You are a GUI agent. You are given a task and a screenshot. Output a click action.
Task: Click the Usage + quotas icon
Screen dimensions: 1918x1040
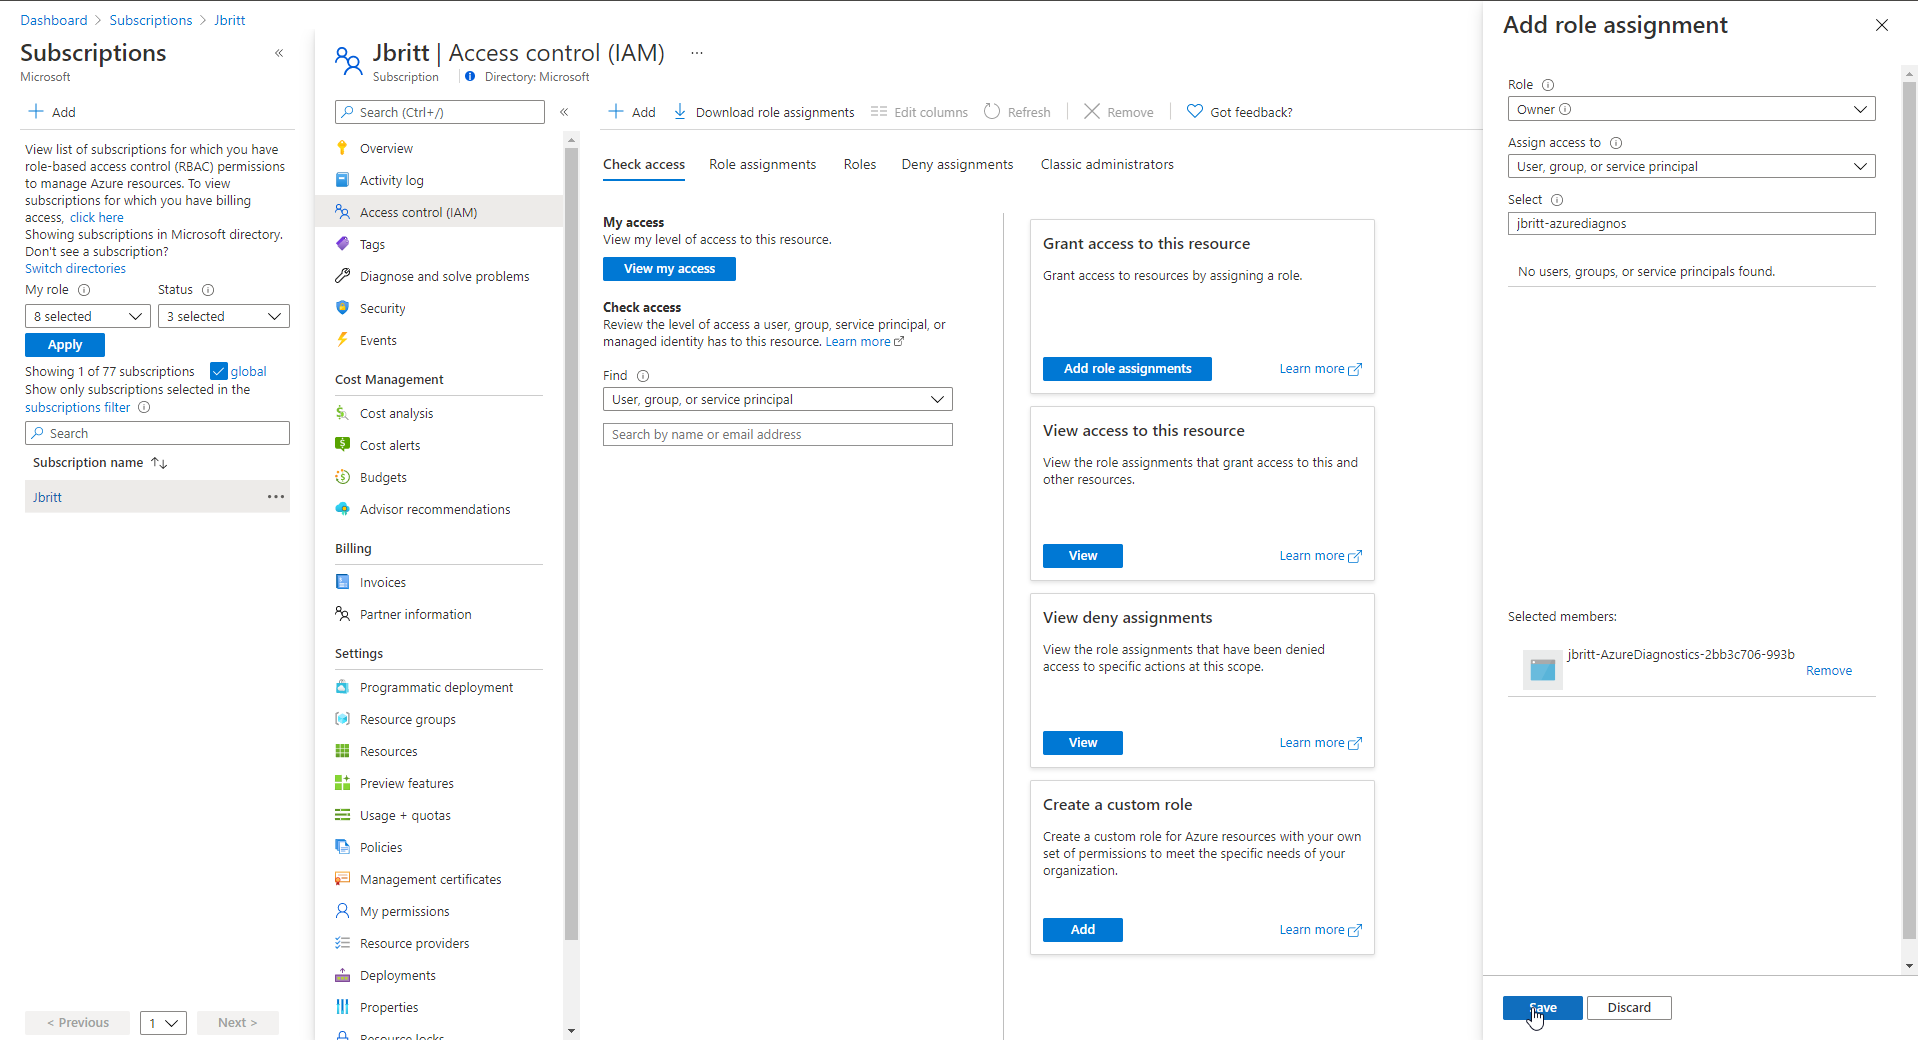click(x=342, y=815)
